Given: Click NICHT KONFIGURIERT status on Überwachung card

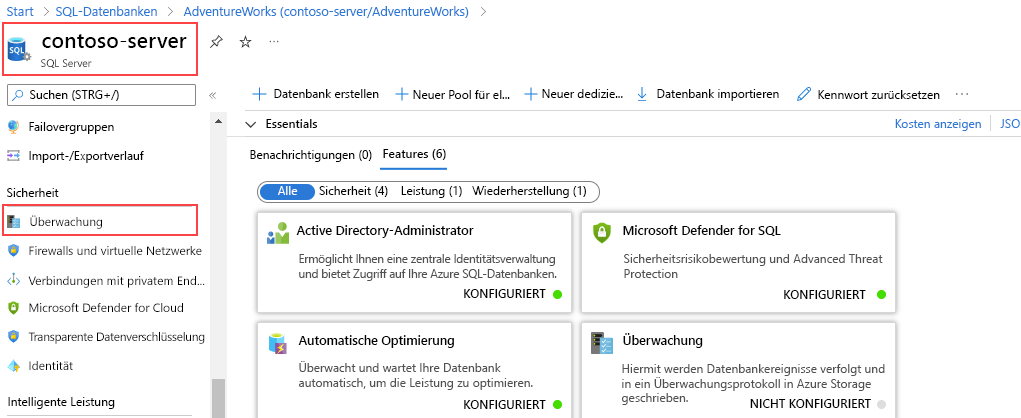Looking at the screenshot, I should pos(810,404).
